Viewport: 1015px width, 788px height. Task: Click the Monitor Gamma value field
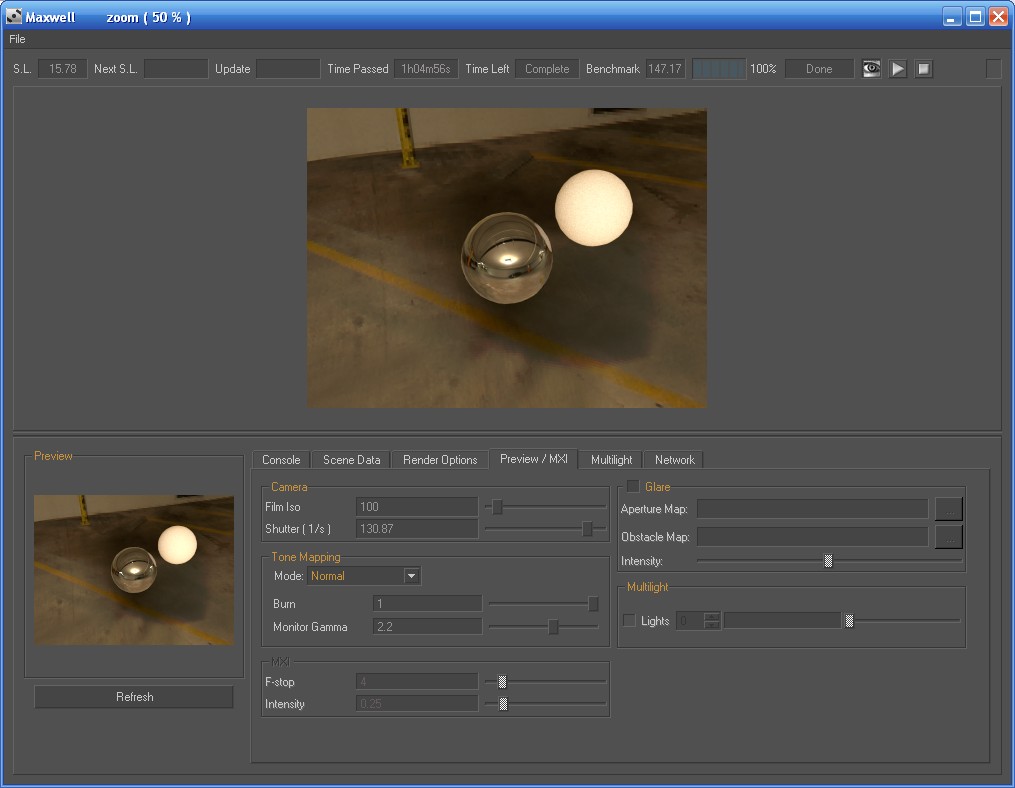point(427,627)
